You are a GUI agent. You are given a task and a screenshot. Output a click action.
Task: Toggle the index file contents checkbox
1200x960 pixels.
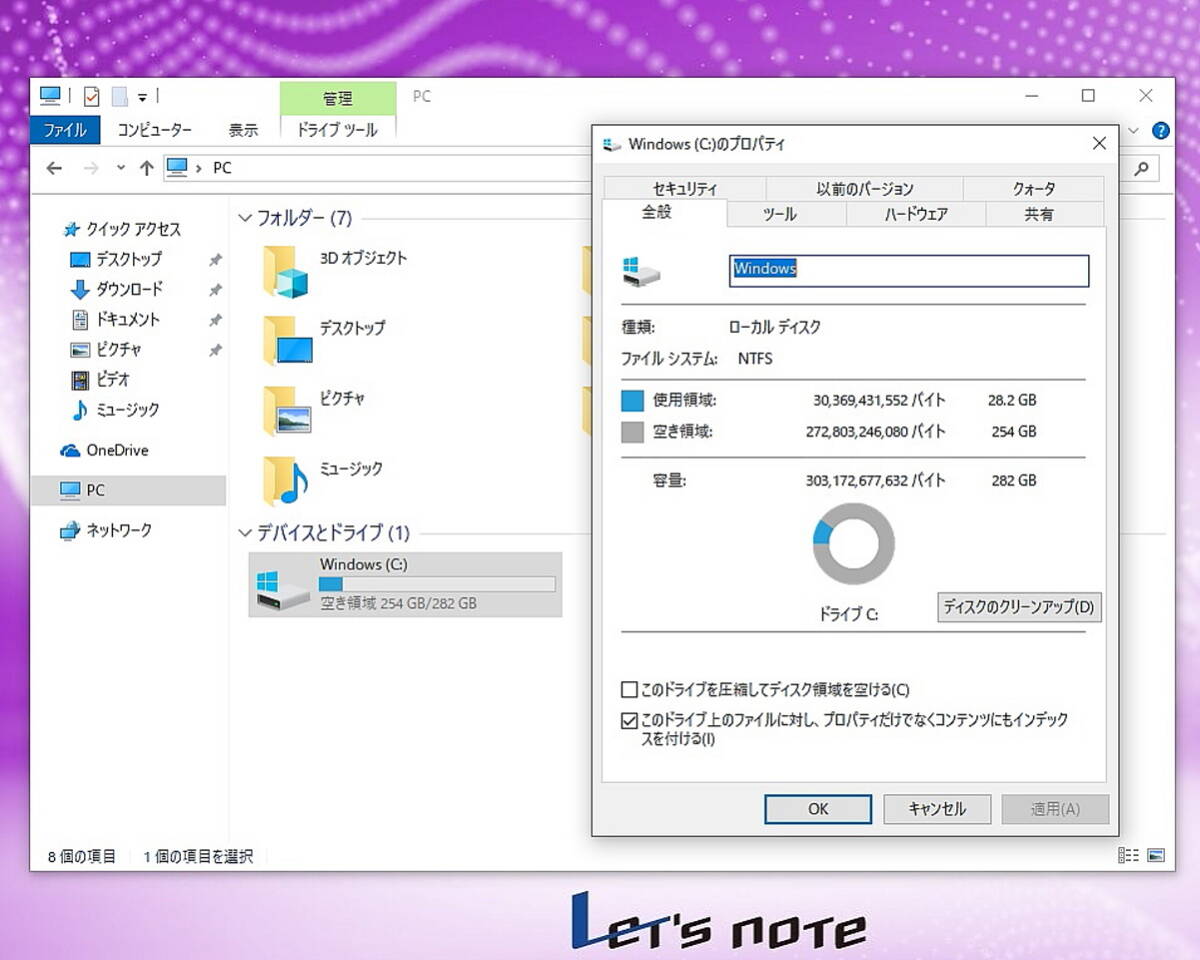tap(629, 720)
